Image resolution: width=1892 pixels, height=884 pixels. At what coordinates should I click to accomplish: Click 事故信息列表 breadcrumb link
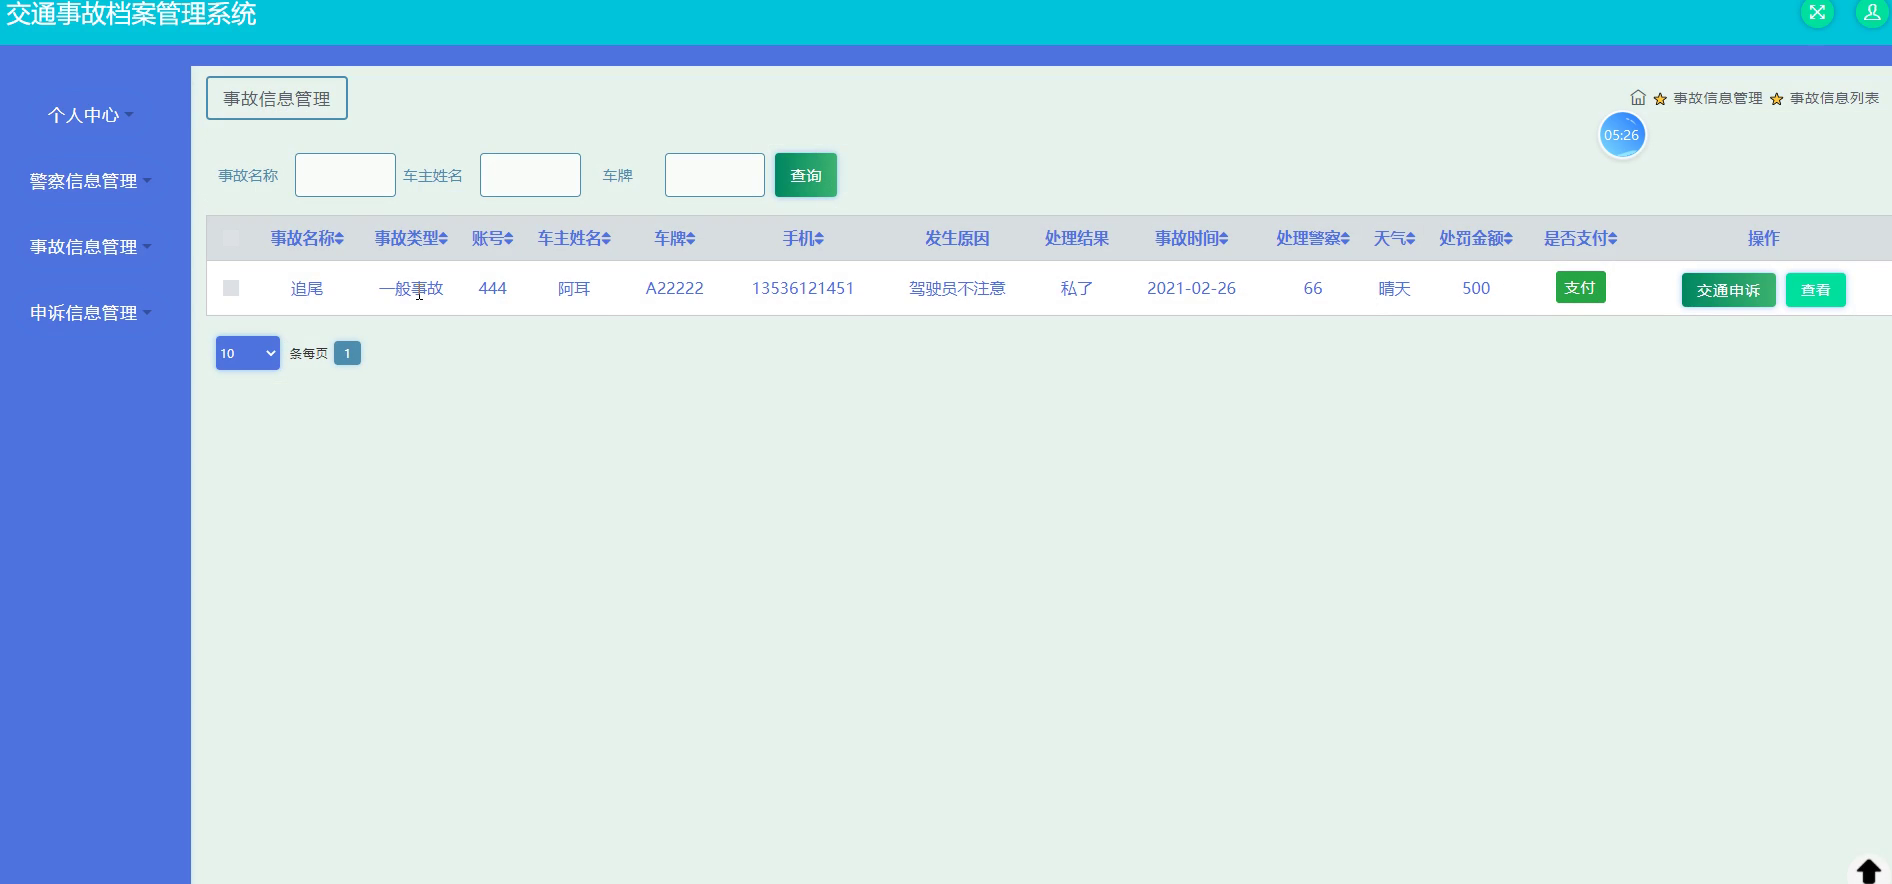1834,98
